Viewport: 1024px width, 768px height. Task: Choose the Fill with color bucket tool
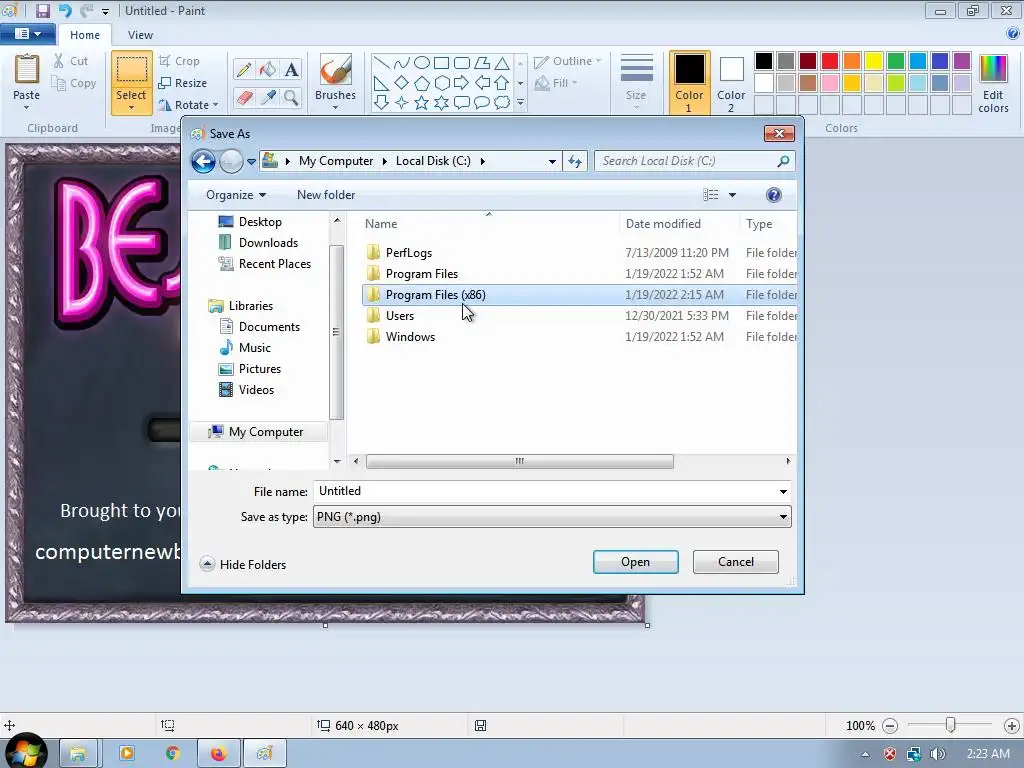click(268, 70)
